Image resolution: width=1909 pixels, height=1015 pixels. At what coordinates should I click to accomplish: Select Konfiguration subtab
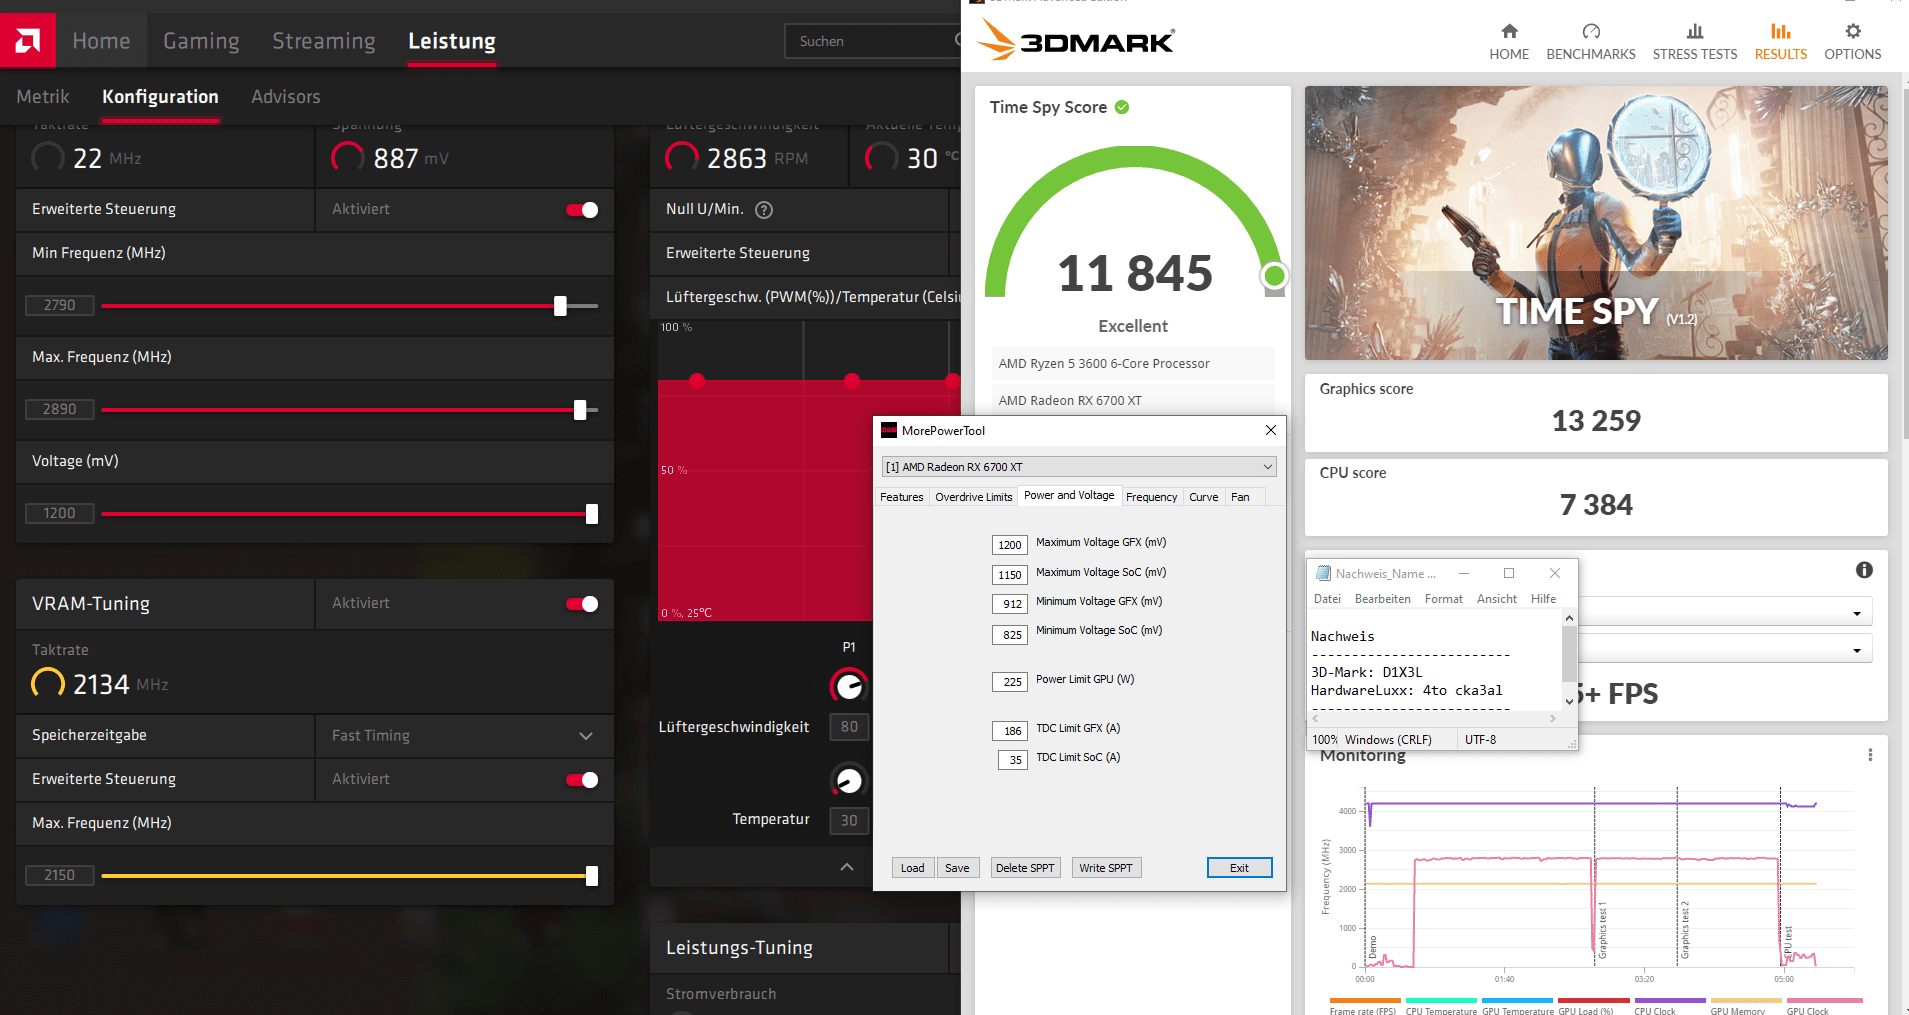(x=160, y=97)
